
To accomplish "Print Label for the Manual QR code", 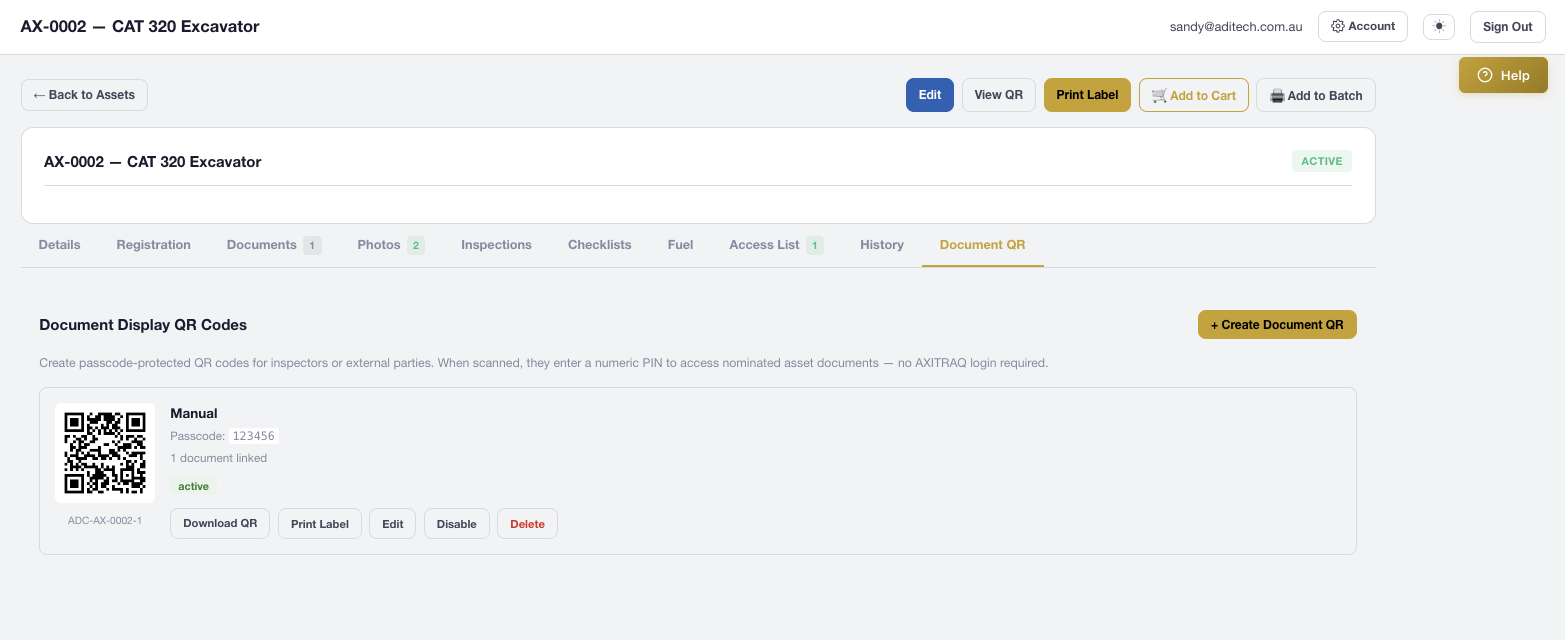I will 320,523.
